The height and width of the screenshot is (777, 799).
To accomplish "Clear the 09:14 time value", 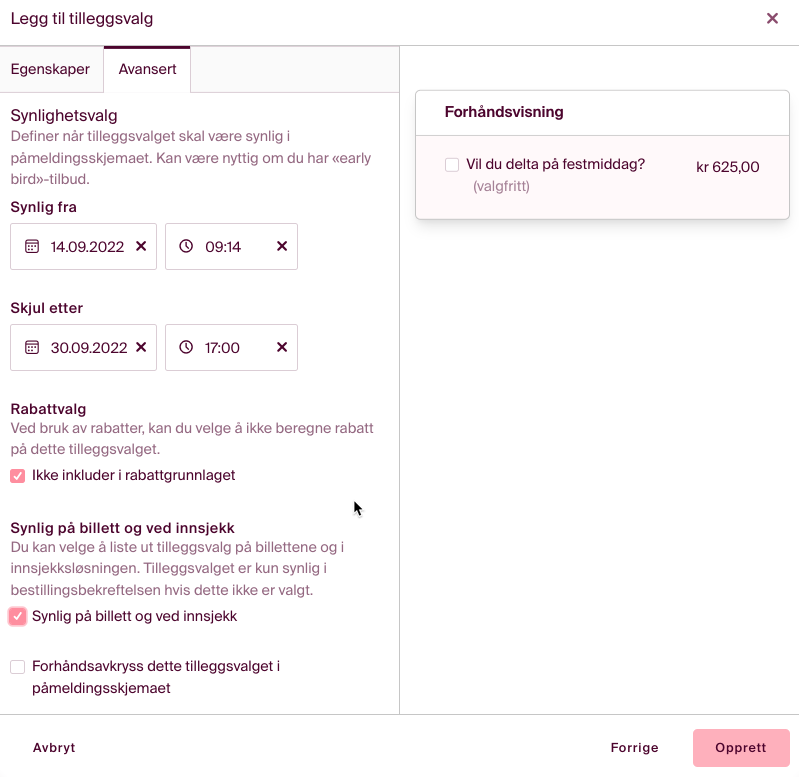I will click(x=282, y=247).
